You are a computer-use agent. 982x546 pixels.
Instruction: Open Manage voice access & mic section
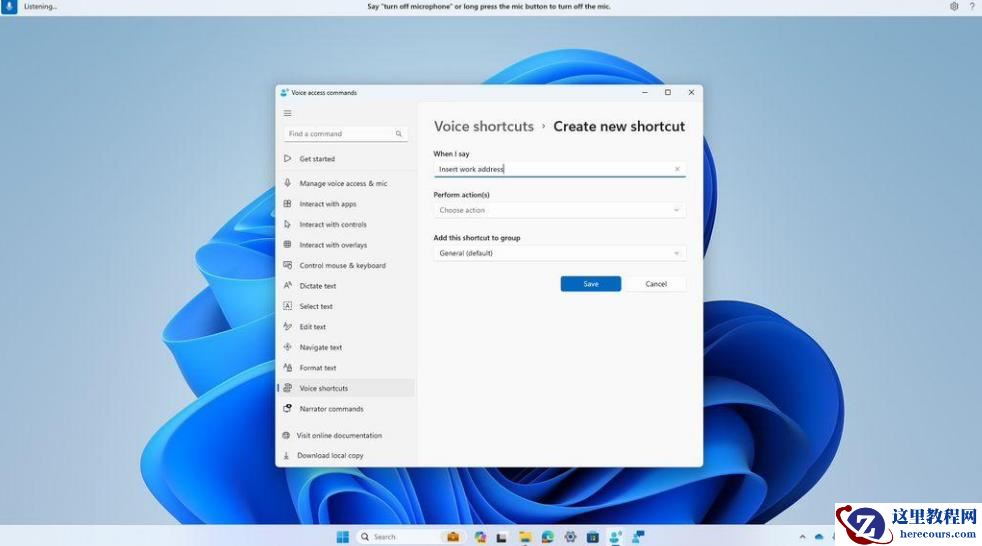click(345, 183)
